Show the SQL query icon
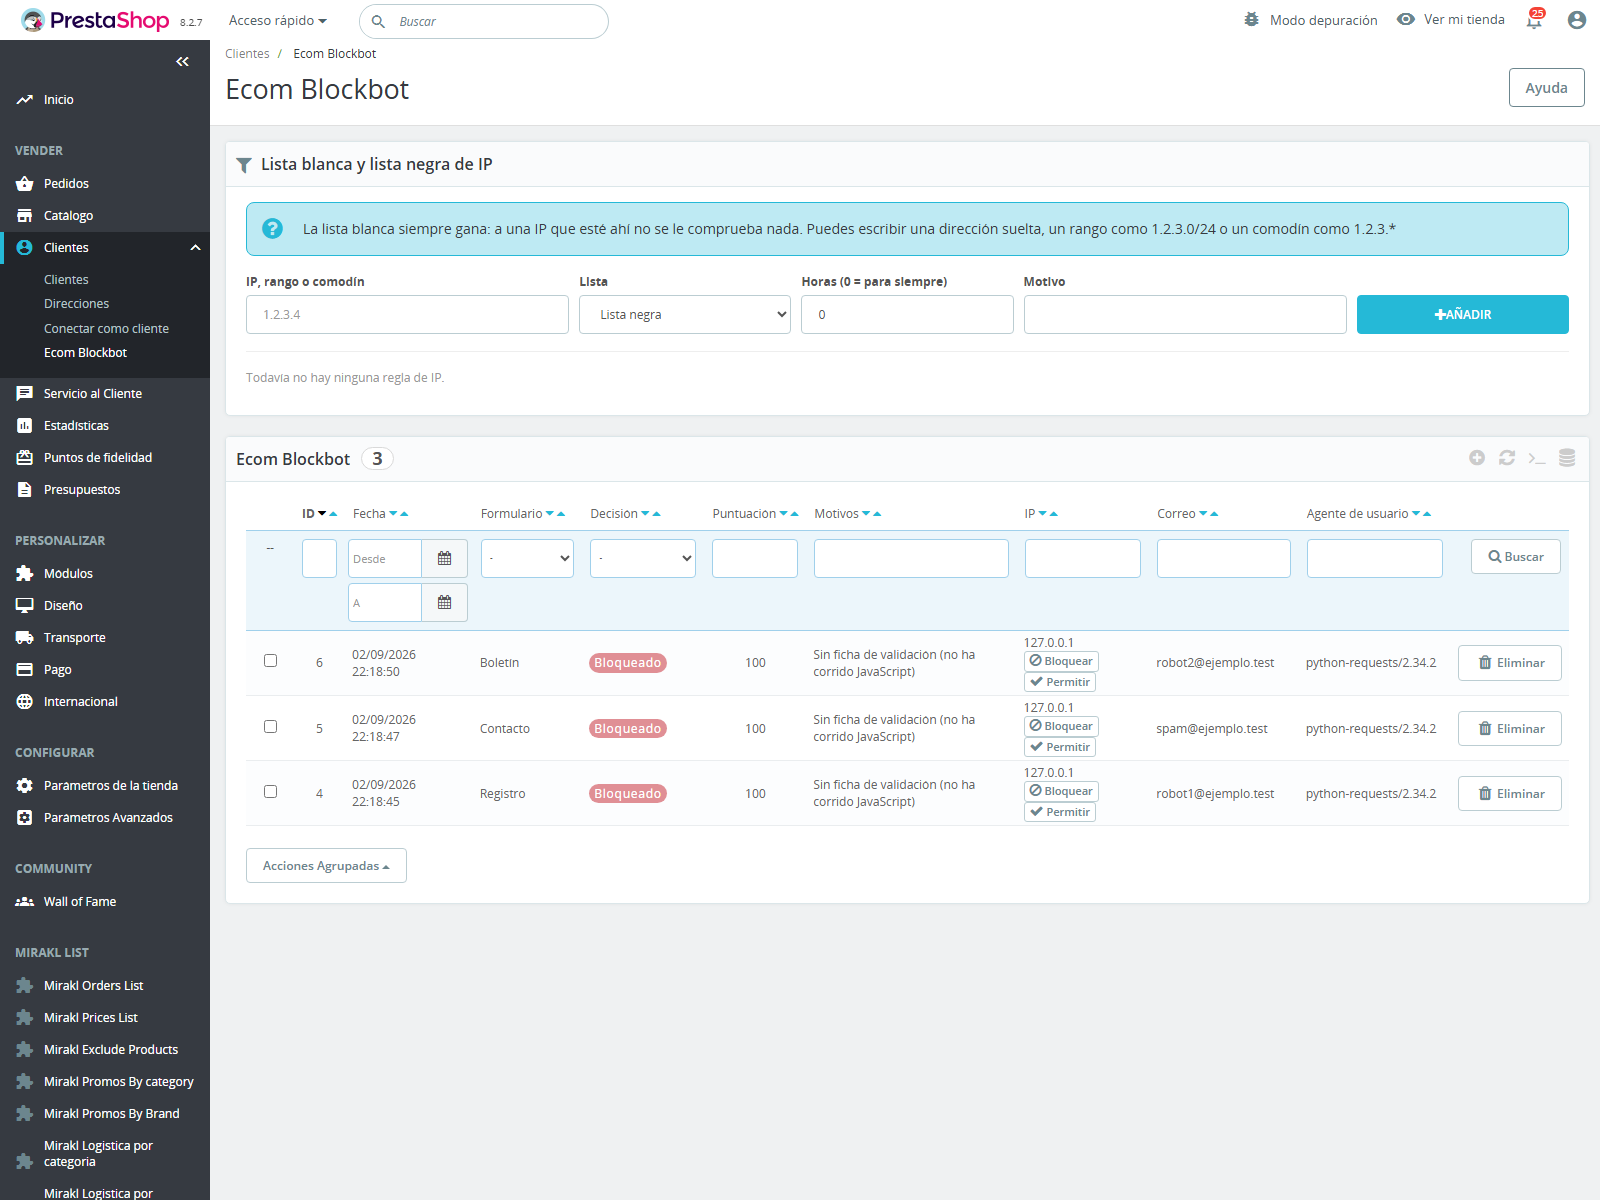The width and height of the screenshot is (1600, 1200). coord(1537,458)
